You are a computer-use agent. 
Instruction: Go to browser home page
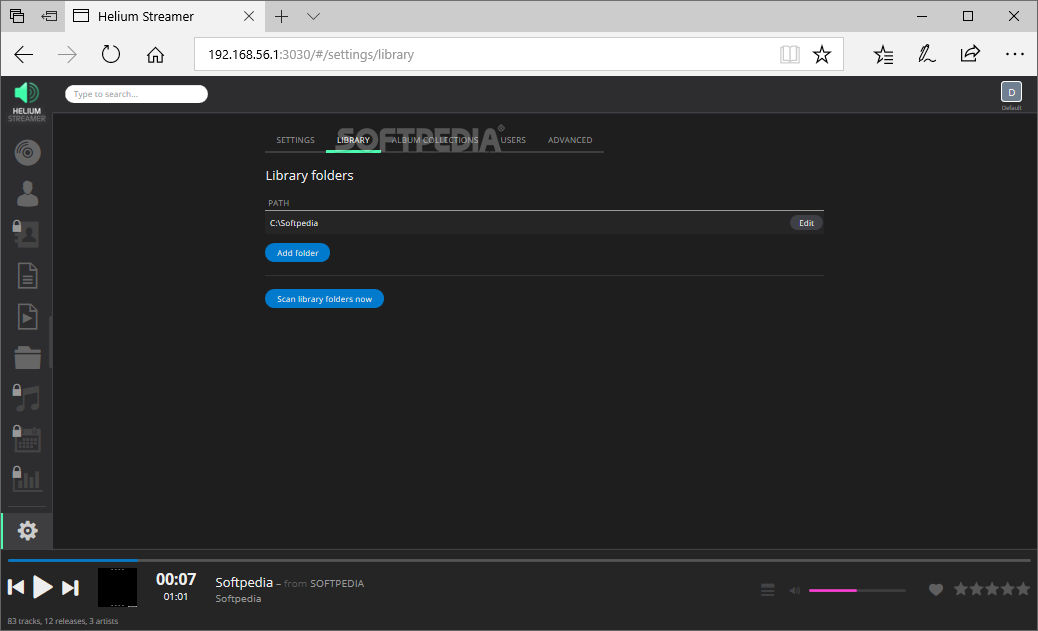tap(155, 54)
